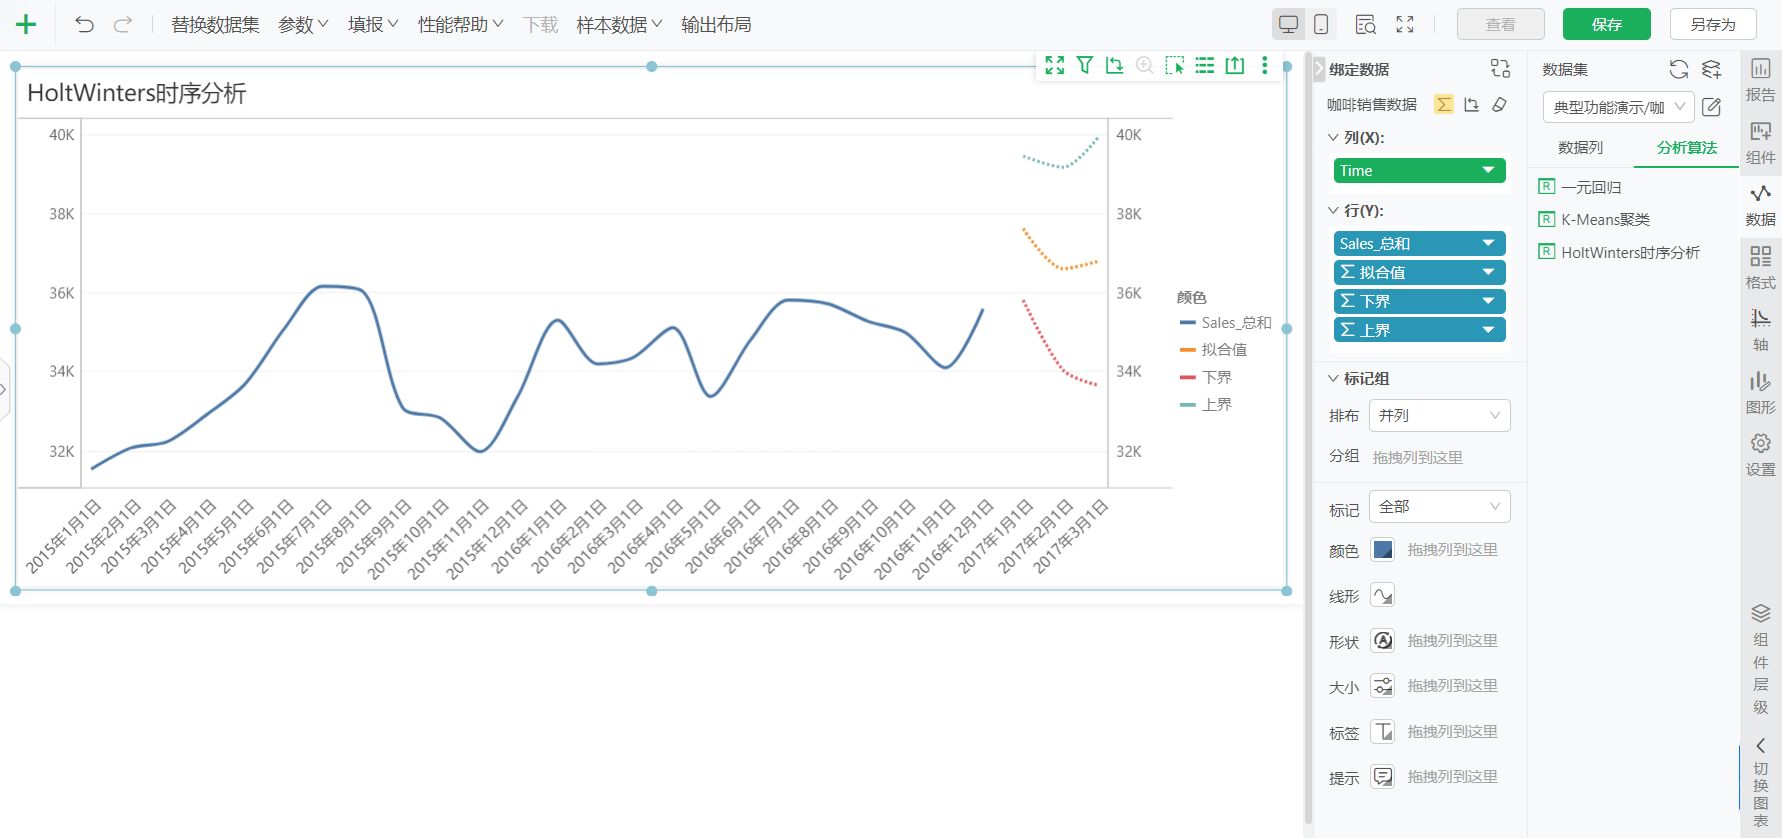Open the 组件层级 layers panel
The image size is (1782, 838).
point(1760,659)
